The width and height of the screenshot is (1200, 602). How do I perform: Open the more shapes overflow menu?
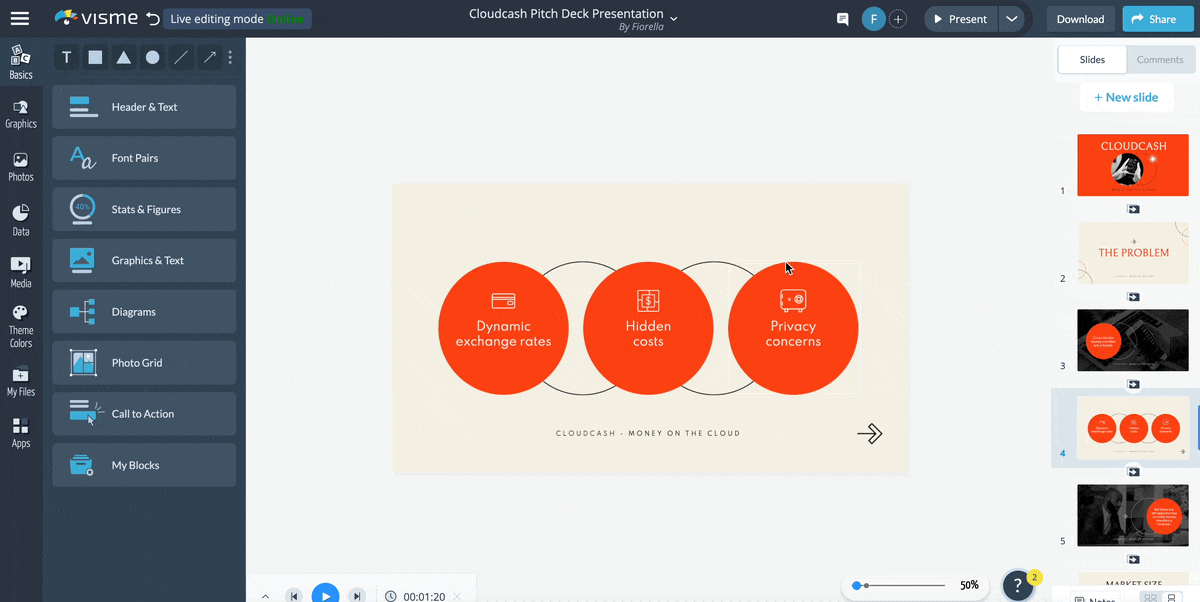(230, 57)
